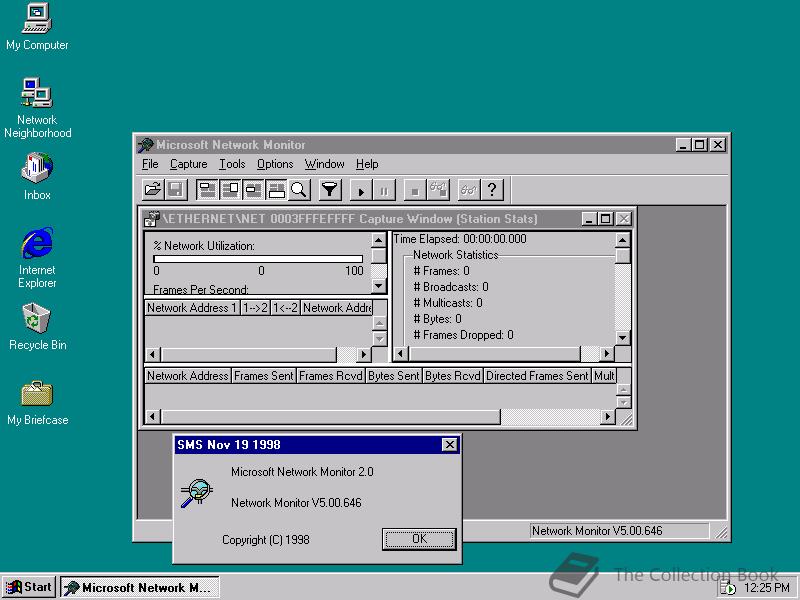Open the capture filter funnel icon
This screenshot has width=800, height=600.
point(330,190)
